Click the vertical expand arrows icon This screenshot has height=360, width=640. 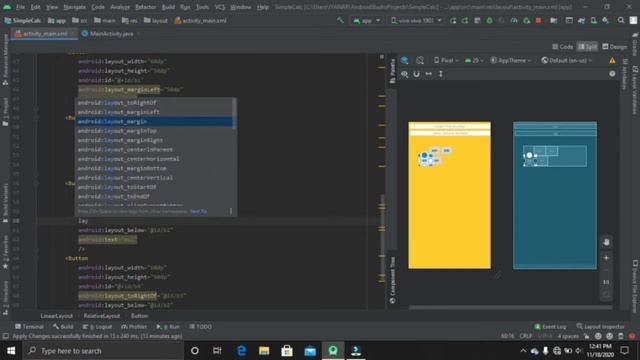(x=441, y=74)
